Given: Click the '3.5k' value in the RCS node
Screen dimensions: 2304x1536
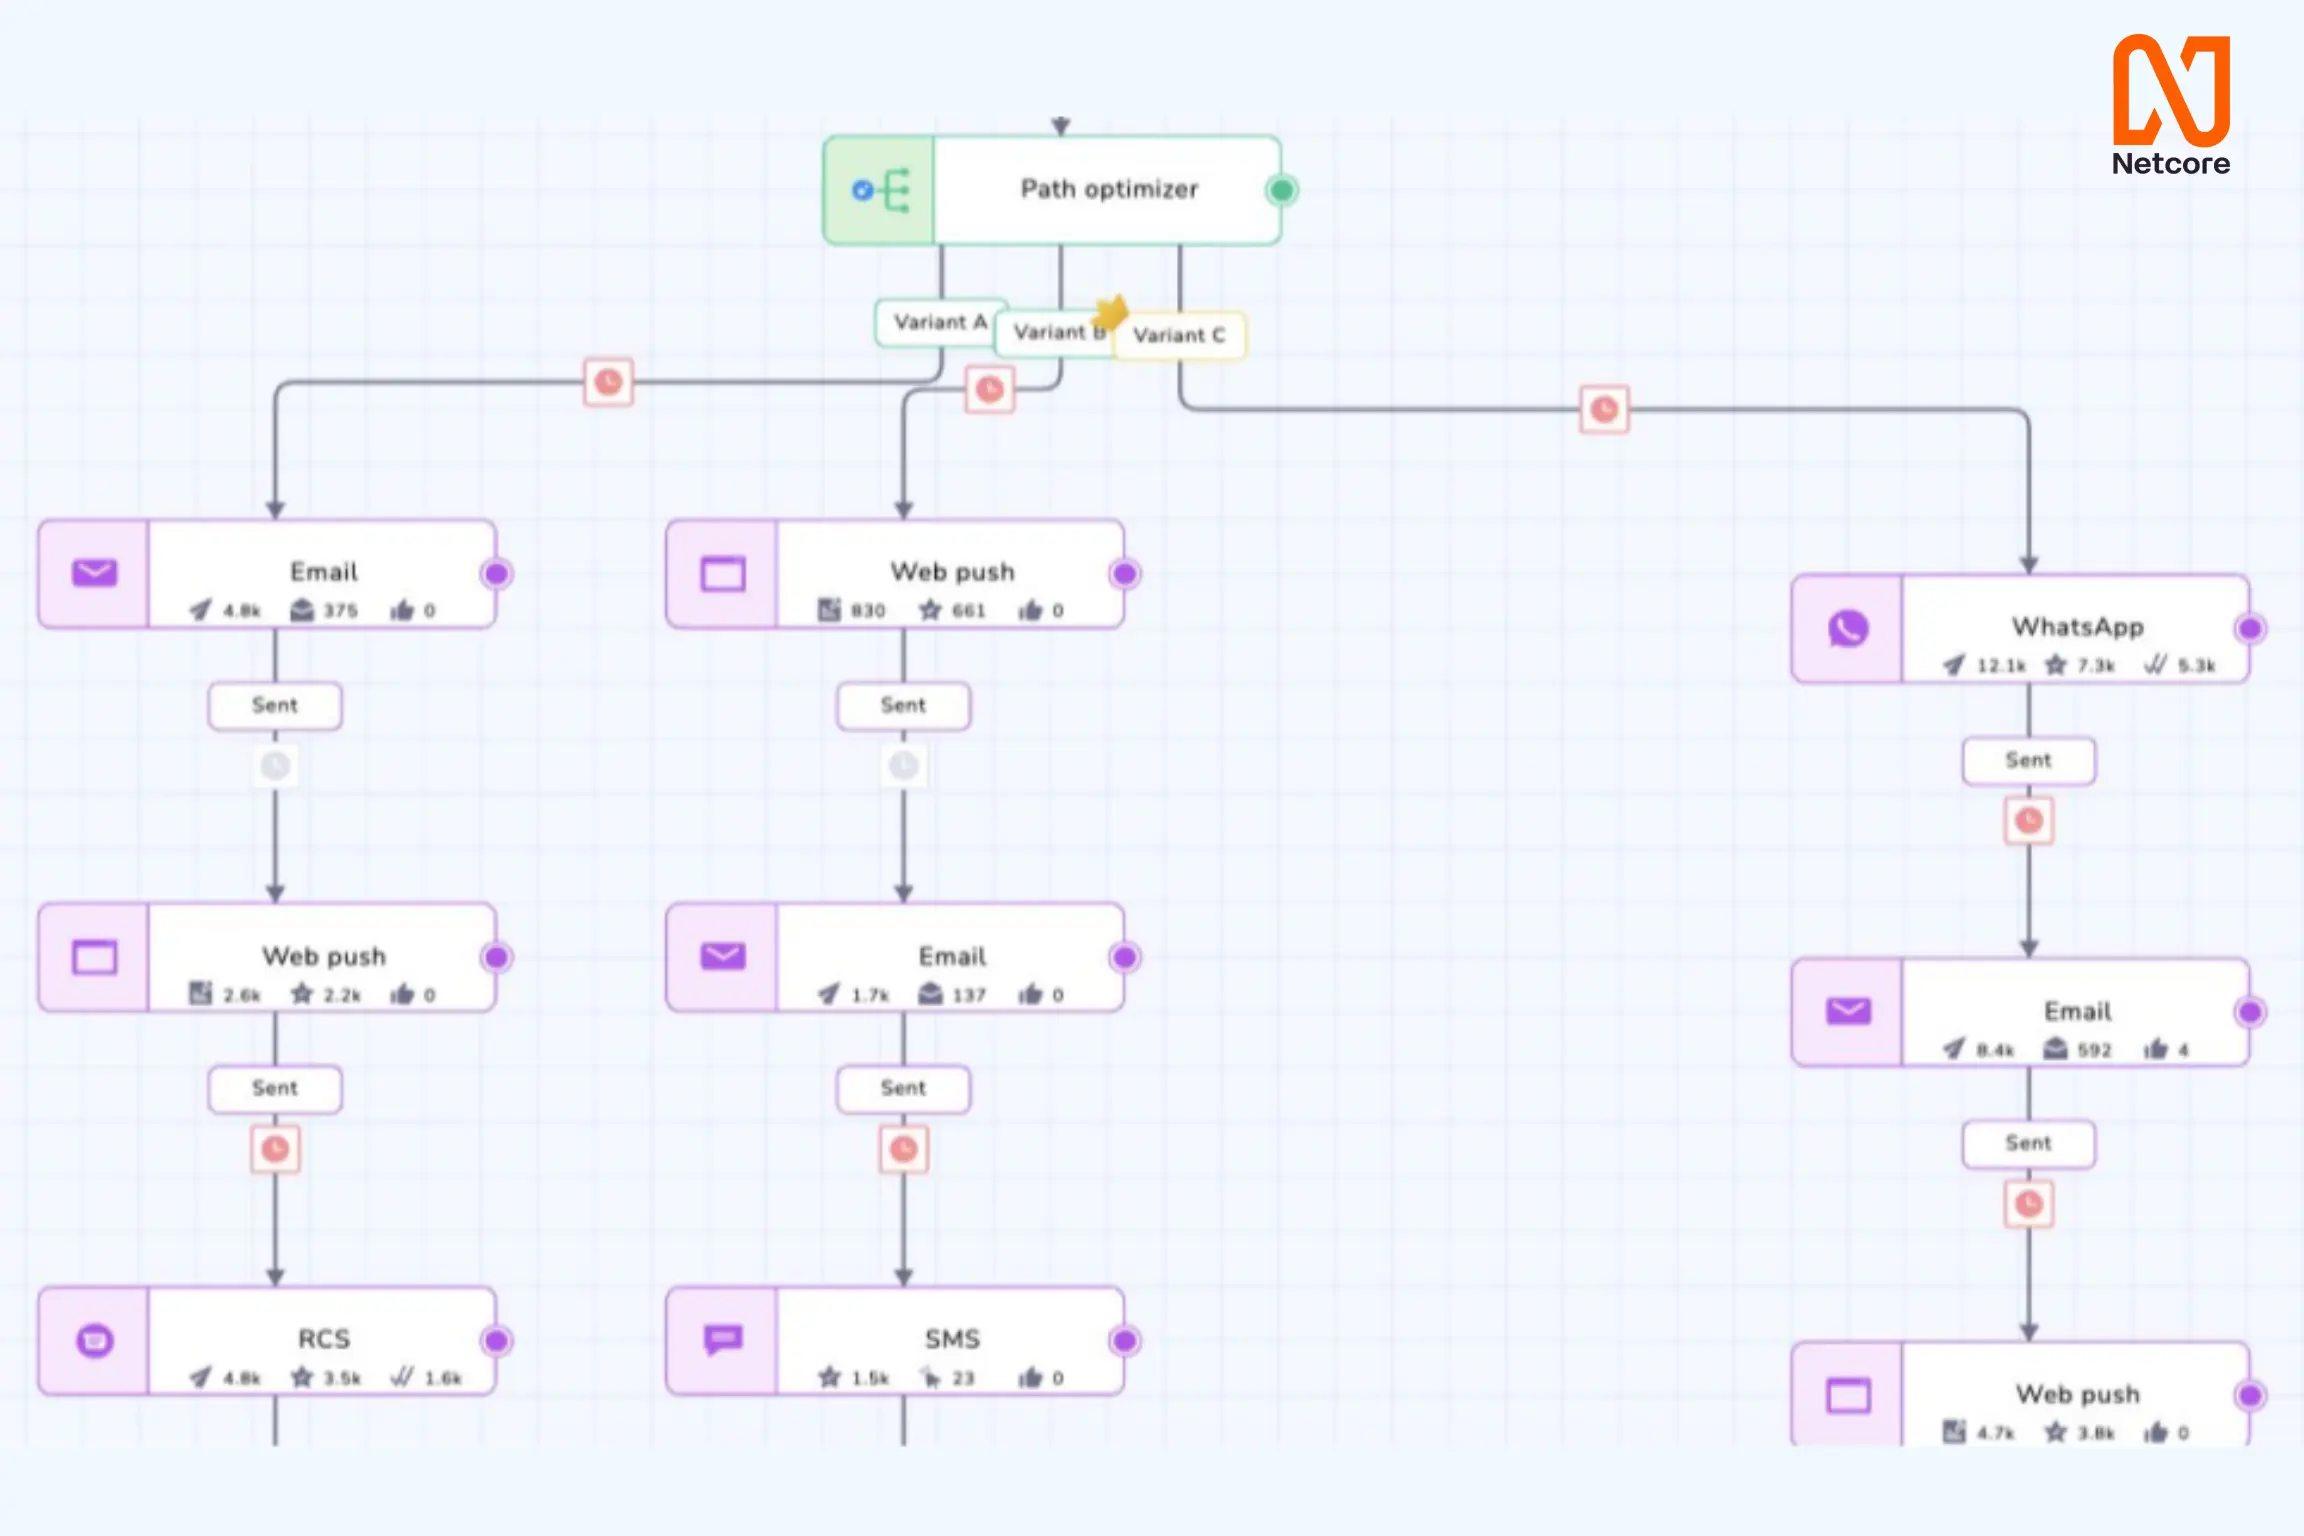Looking at the screenshot, I should point(342,1378).
